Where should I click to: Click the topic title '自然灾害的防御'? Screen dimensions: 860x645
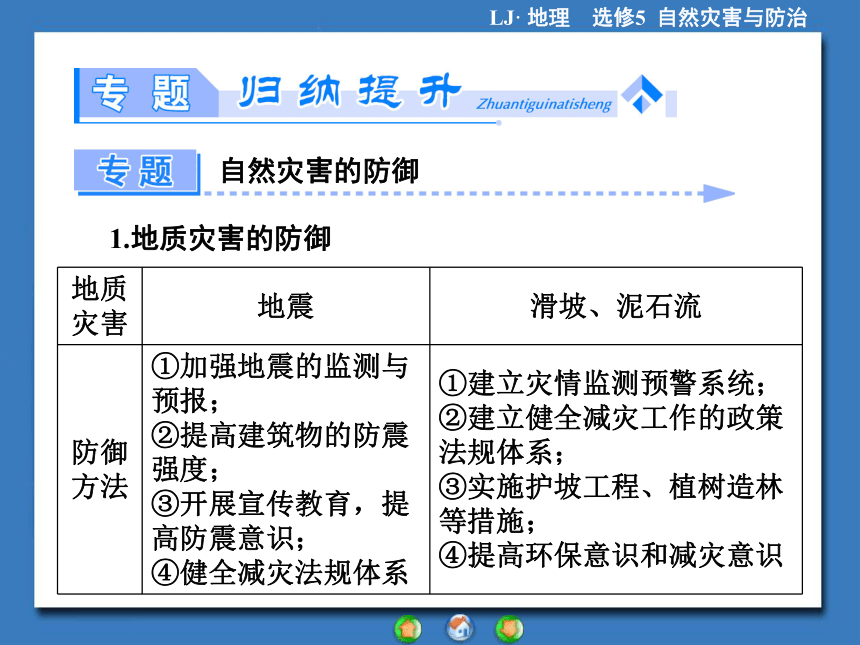click(319, 171)
